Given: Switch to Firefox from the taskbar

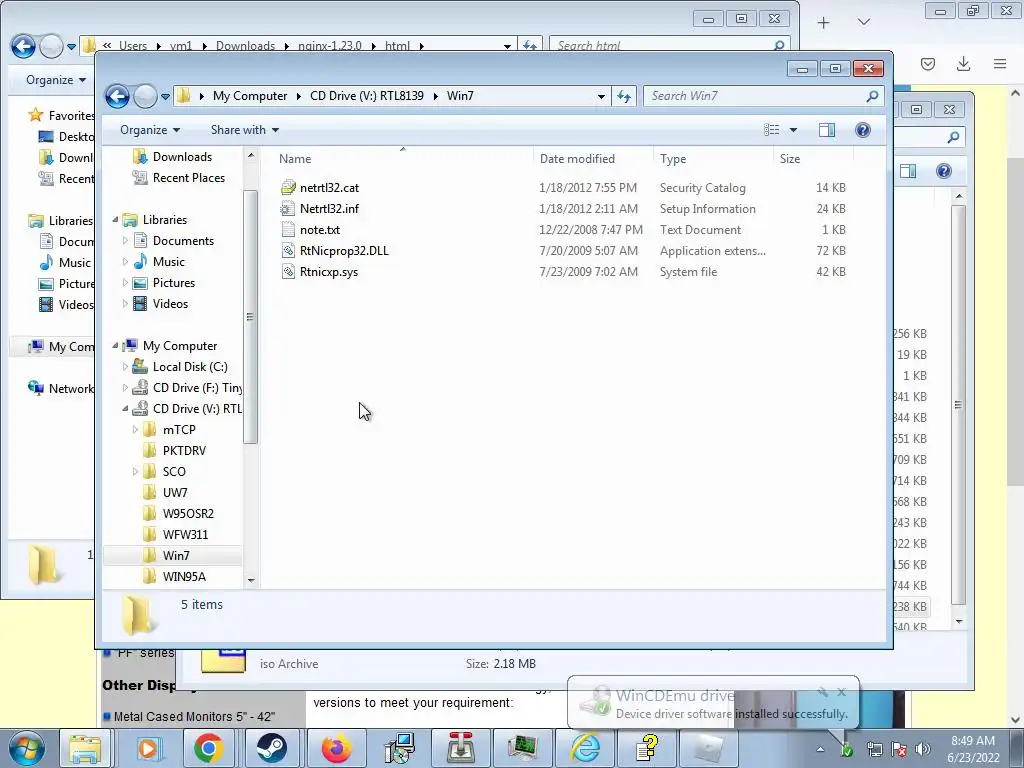Looking at the screenshot, I should [336, 748].
